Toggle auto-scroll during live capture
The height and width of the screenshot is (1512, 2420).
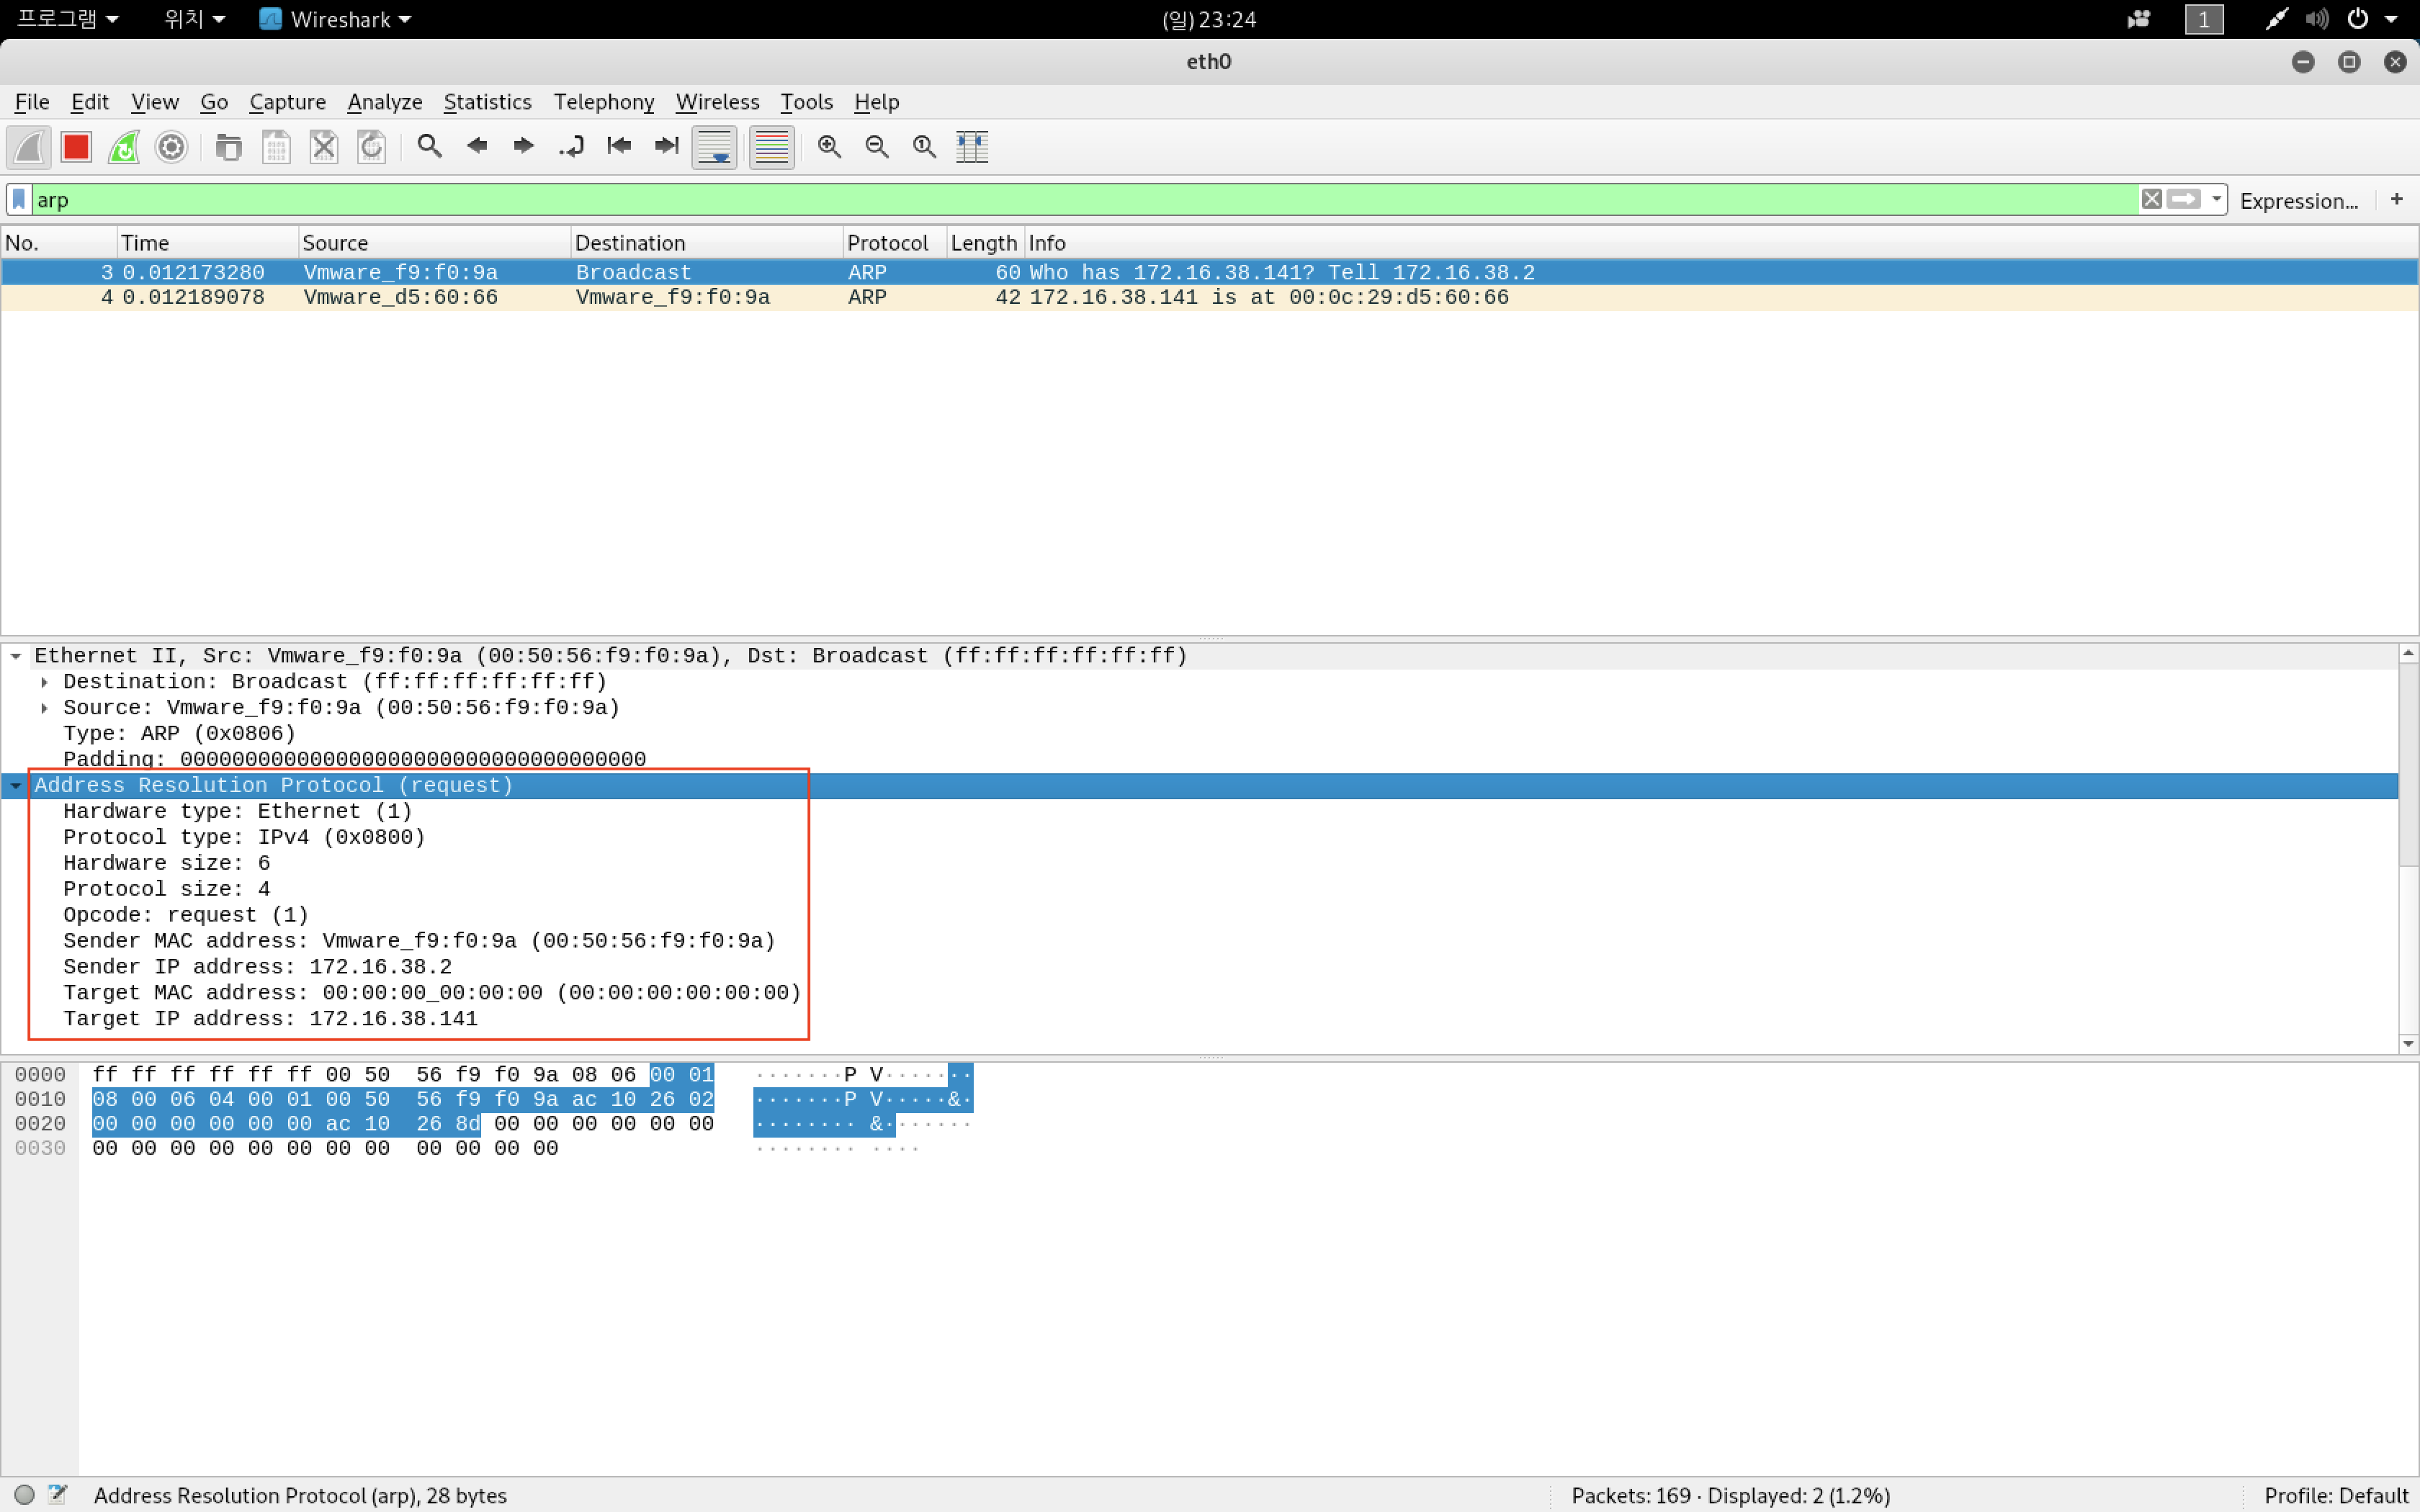[x=714, y=147]
